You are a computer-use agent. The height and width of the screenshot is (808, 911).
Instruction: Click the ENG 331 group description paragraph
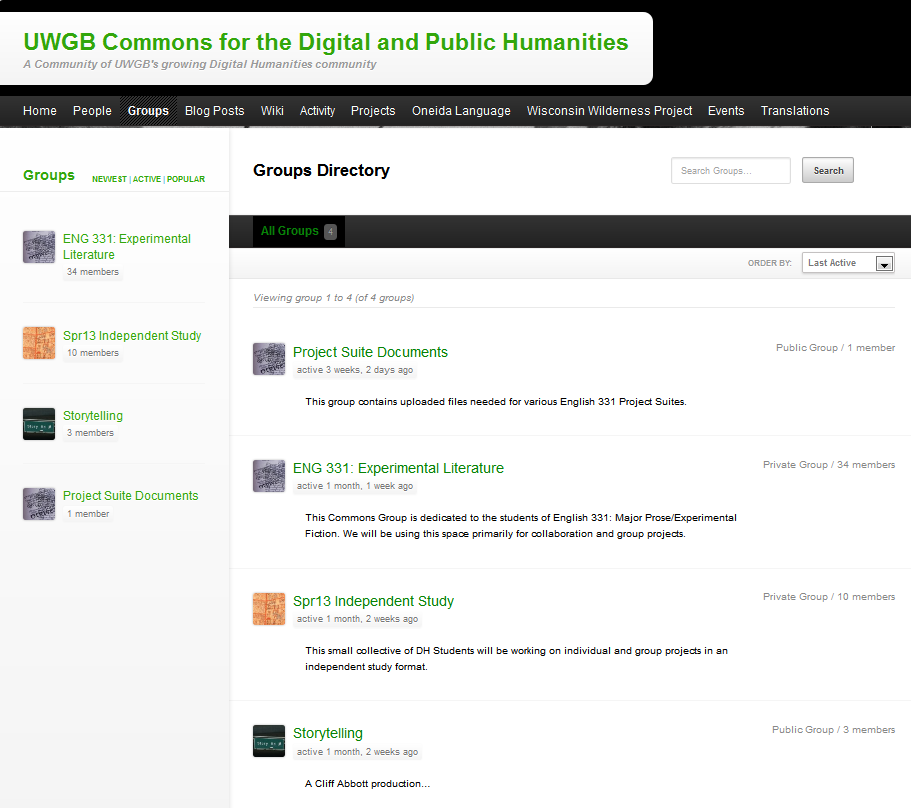(x=521, y=526)
